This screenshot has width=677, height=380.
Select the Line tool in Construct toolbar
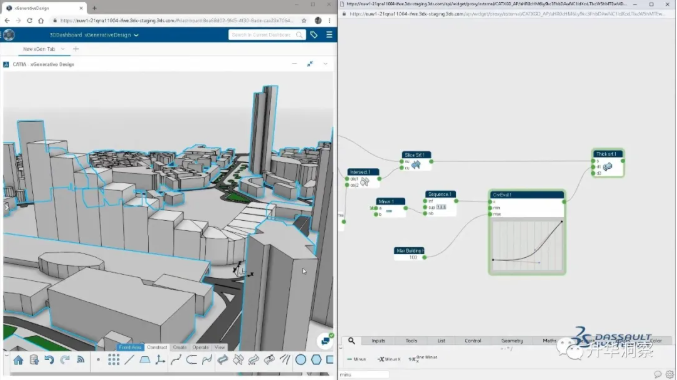click(129, 360)
